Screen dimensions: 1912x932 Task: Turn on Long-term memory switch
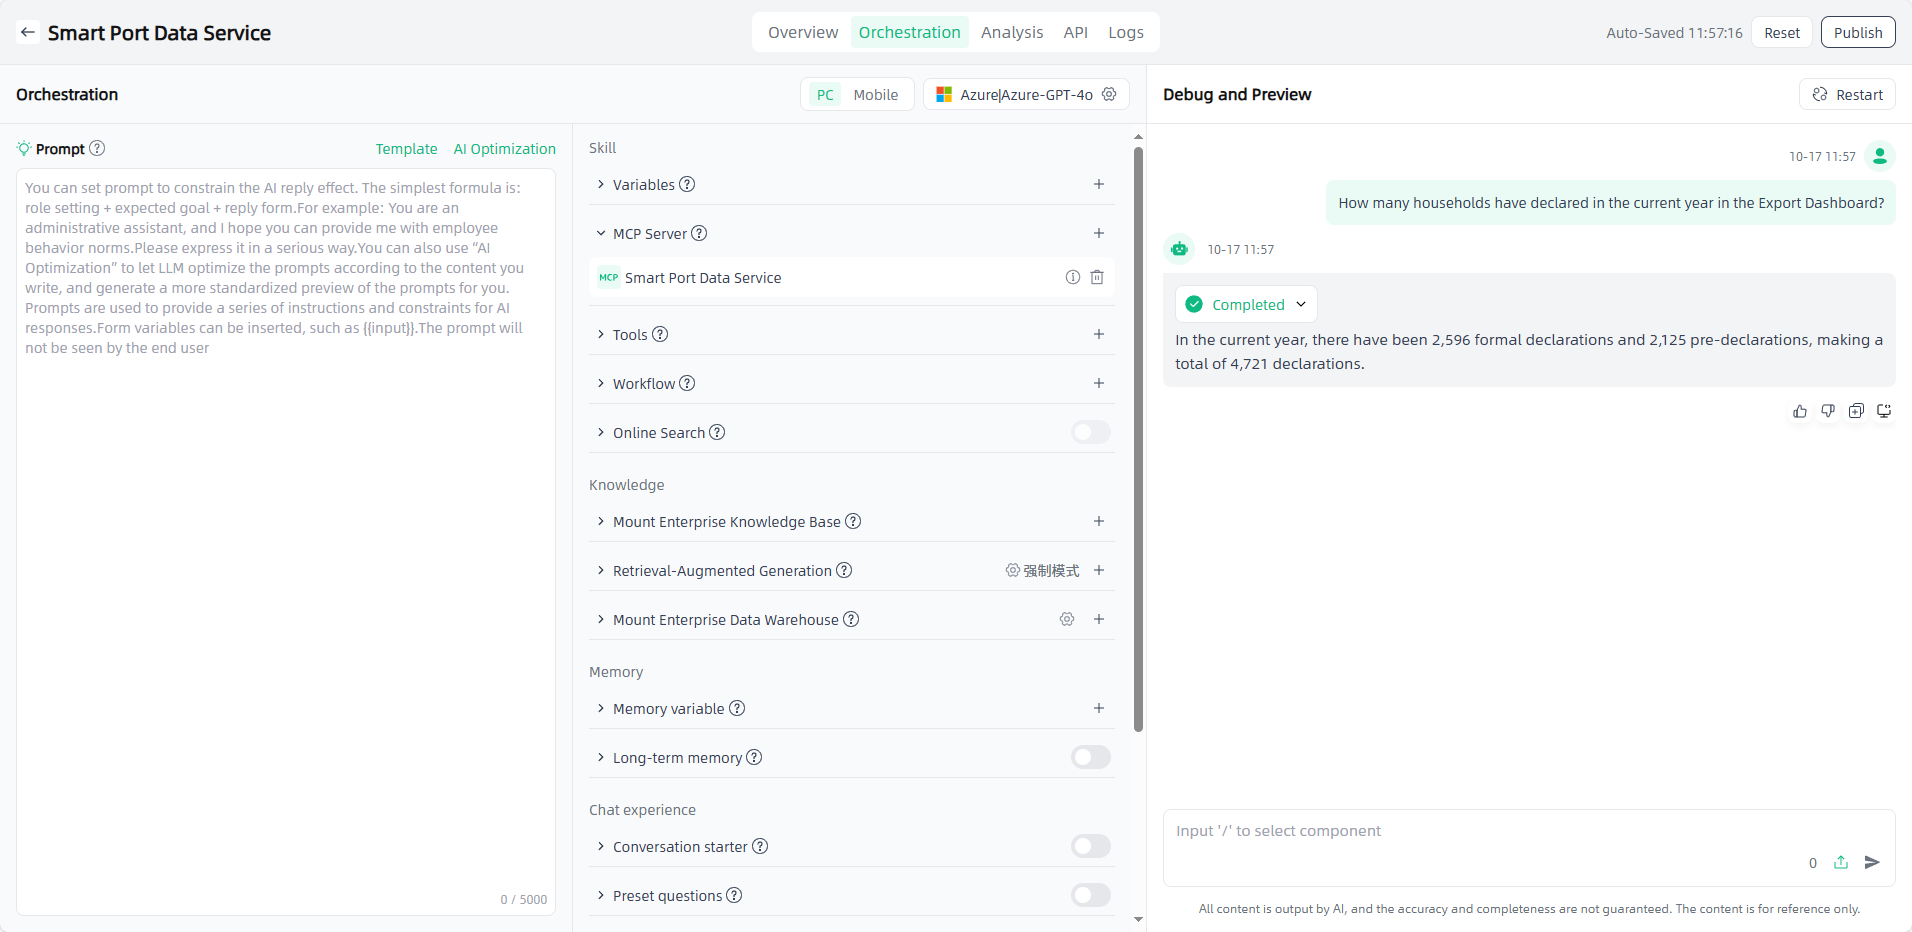point(1090,757)
